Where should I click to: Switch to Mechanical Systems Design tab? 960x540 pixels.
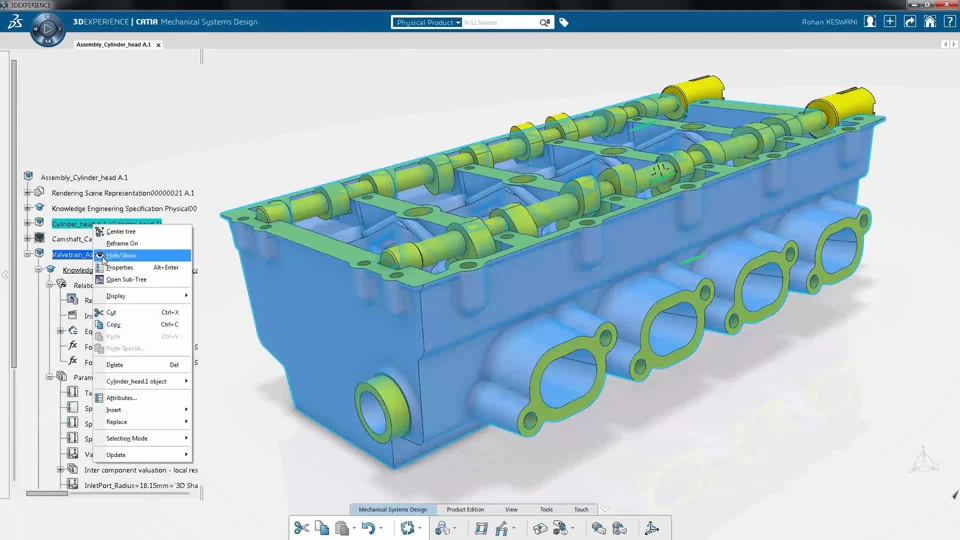coord(392,509)
